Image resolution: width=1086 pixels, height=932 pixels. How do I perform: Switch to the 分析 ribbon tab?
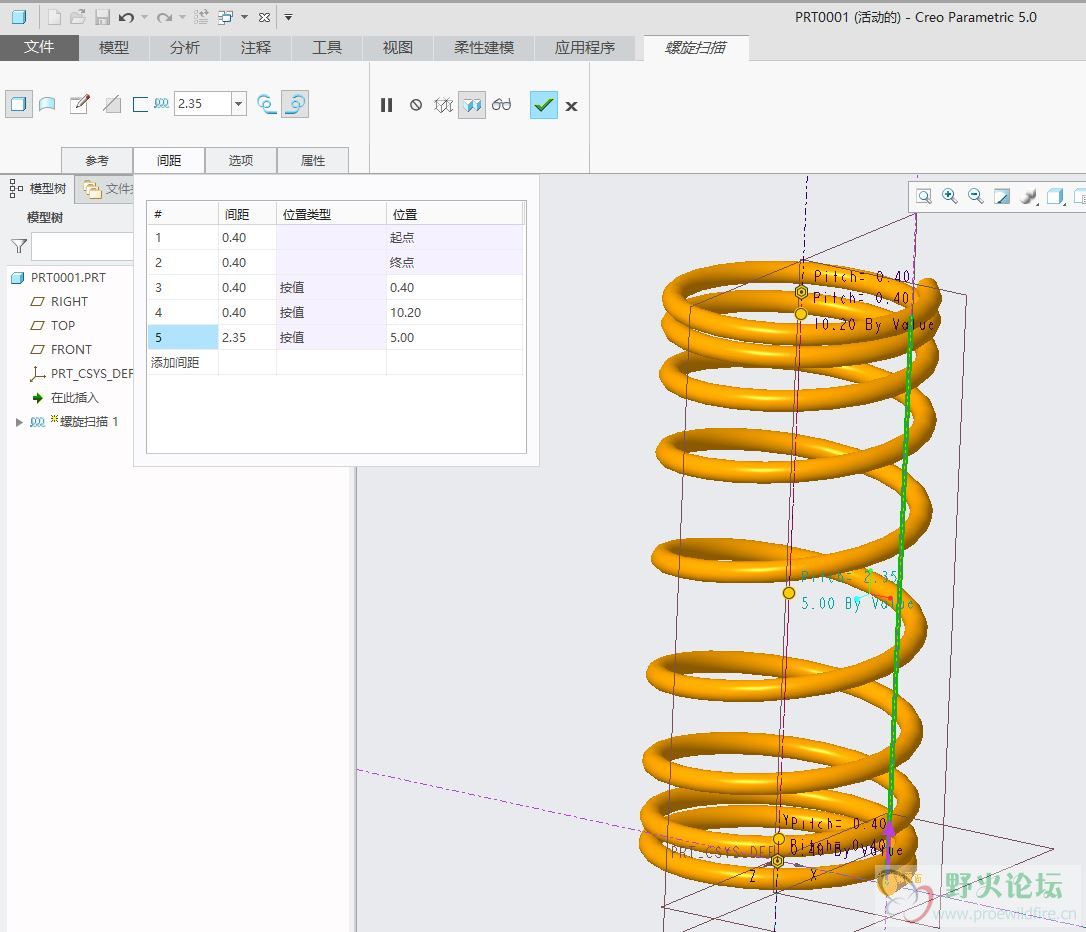(185, 48)
